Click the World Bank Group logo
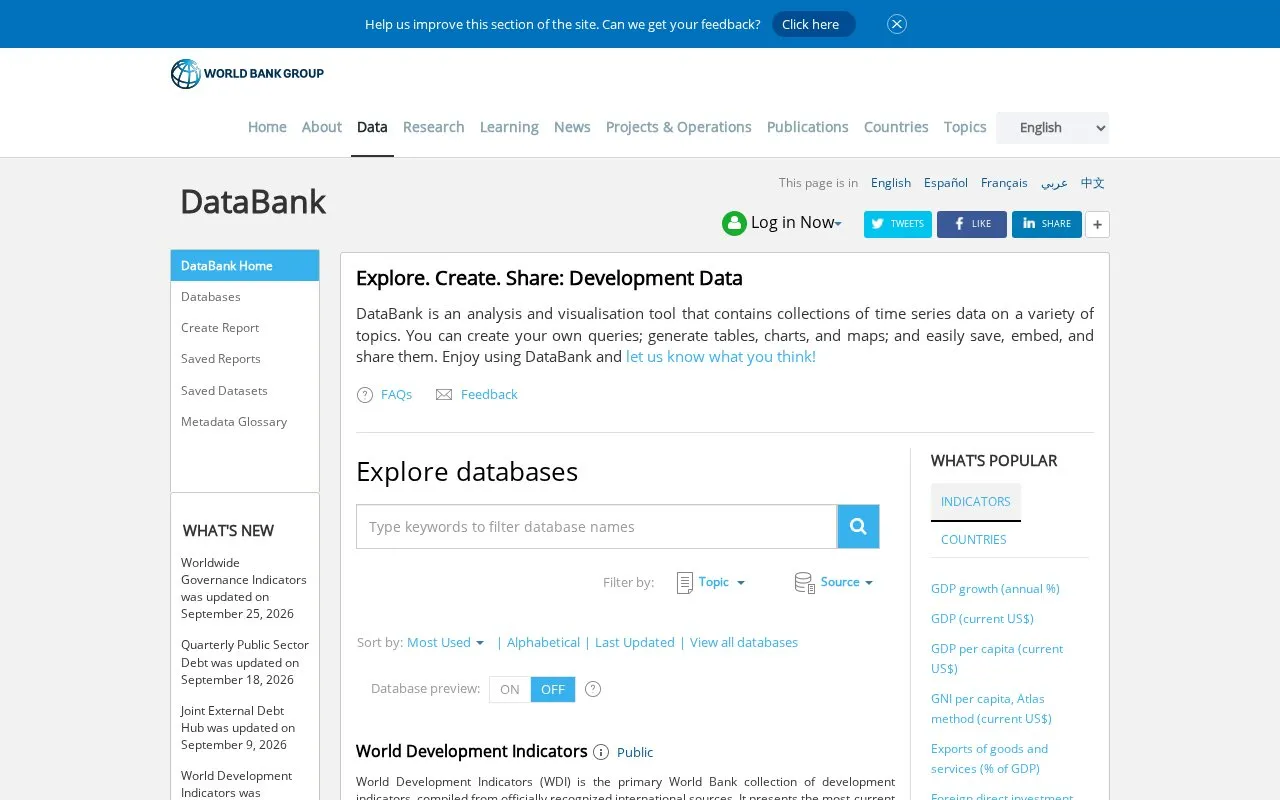The image size is (1280, 800). [247, 74]
